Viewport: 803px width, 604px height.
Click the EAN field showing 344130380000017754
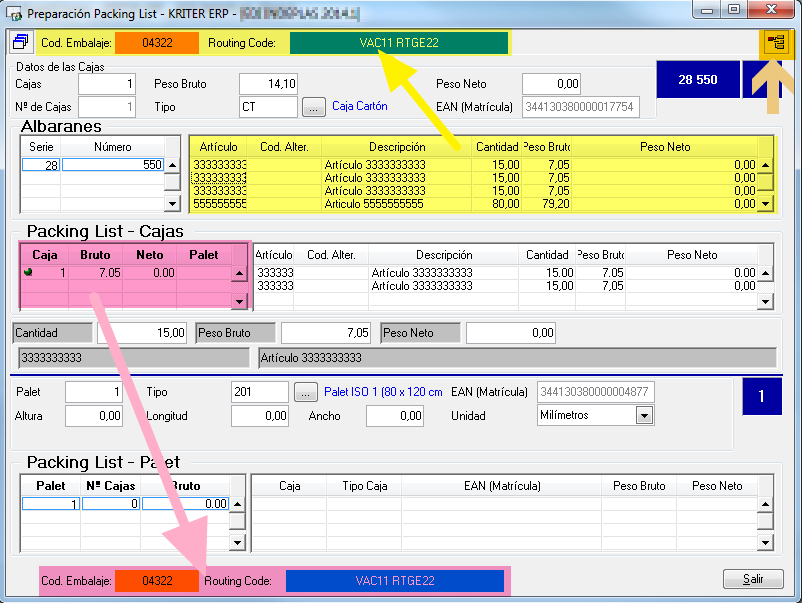coord(581,107)
